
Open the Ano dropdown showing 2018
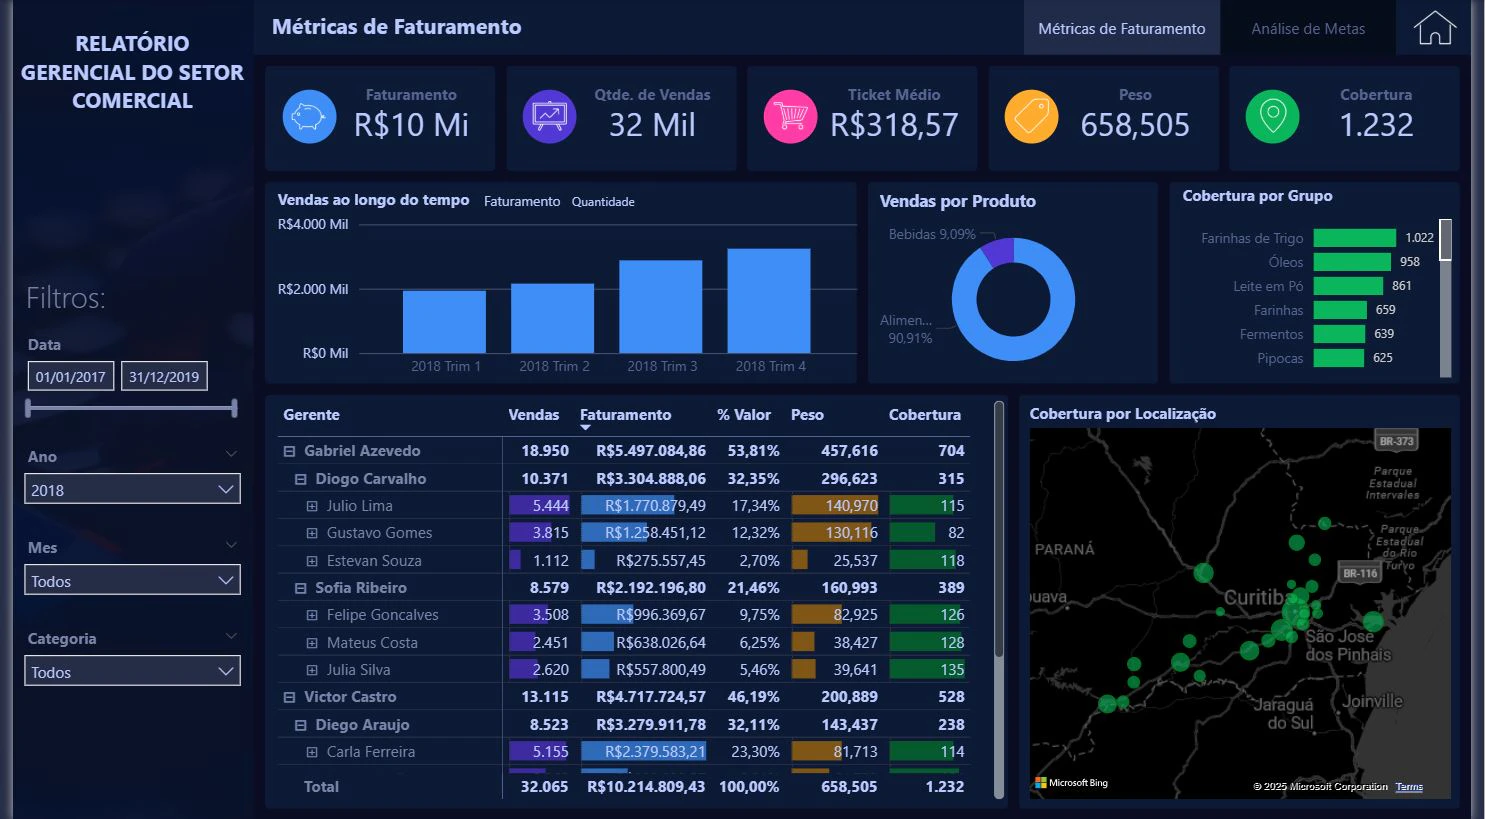pyautogui.click(x=132, y=489)
